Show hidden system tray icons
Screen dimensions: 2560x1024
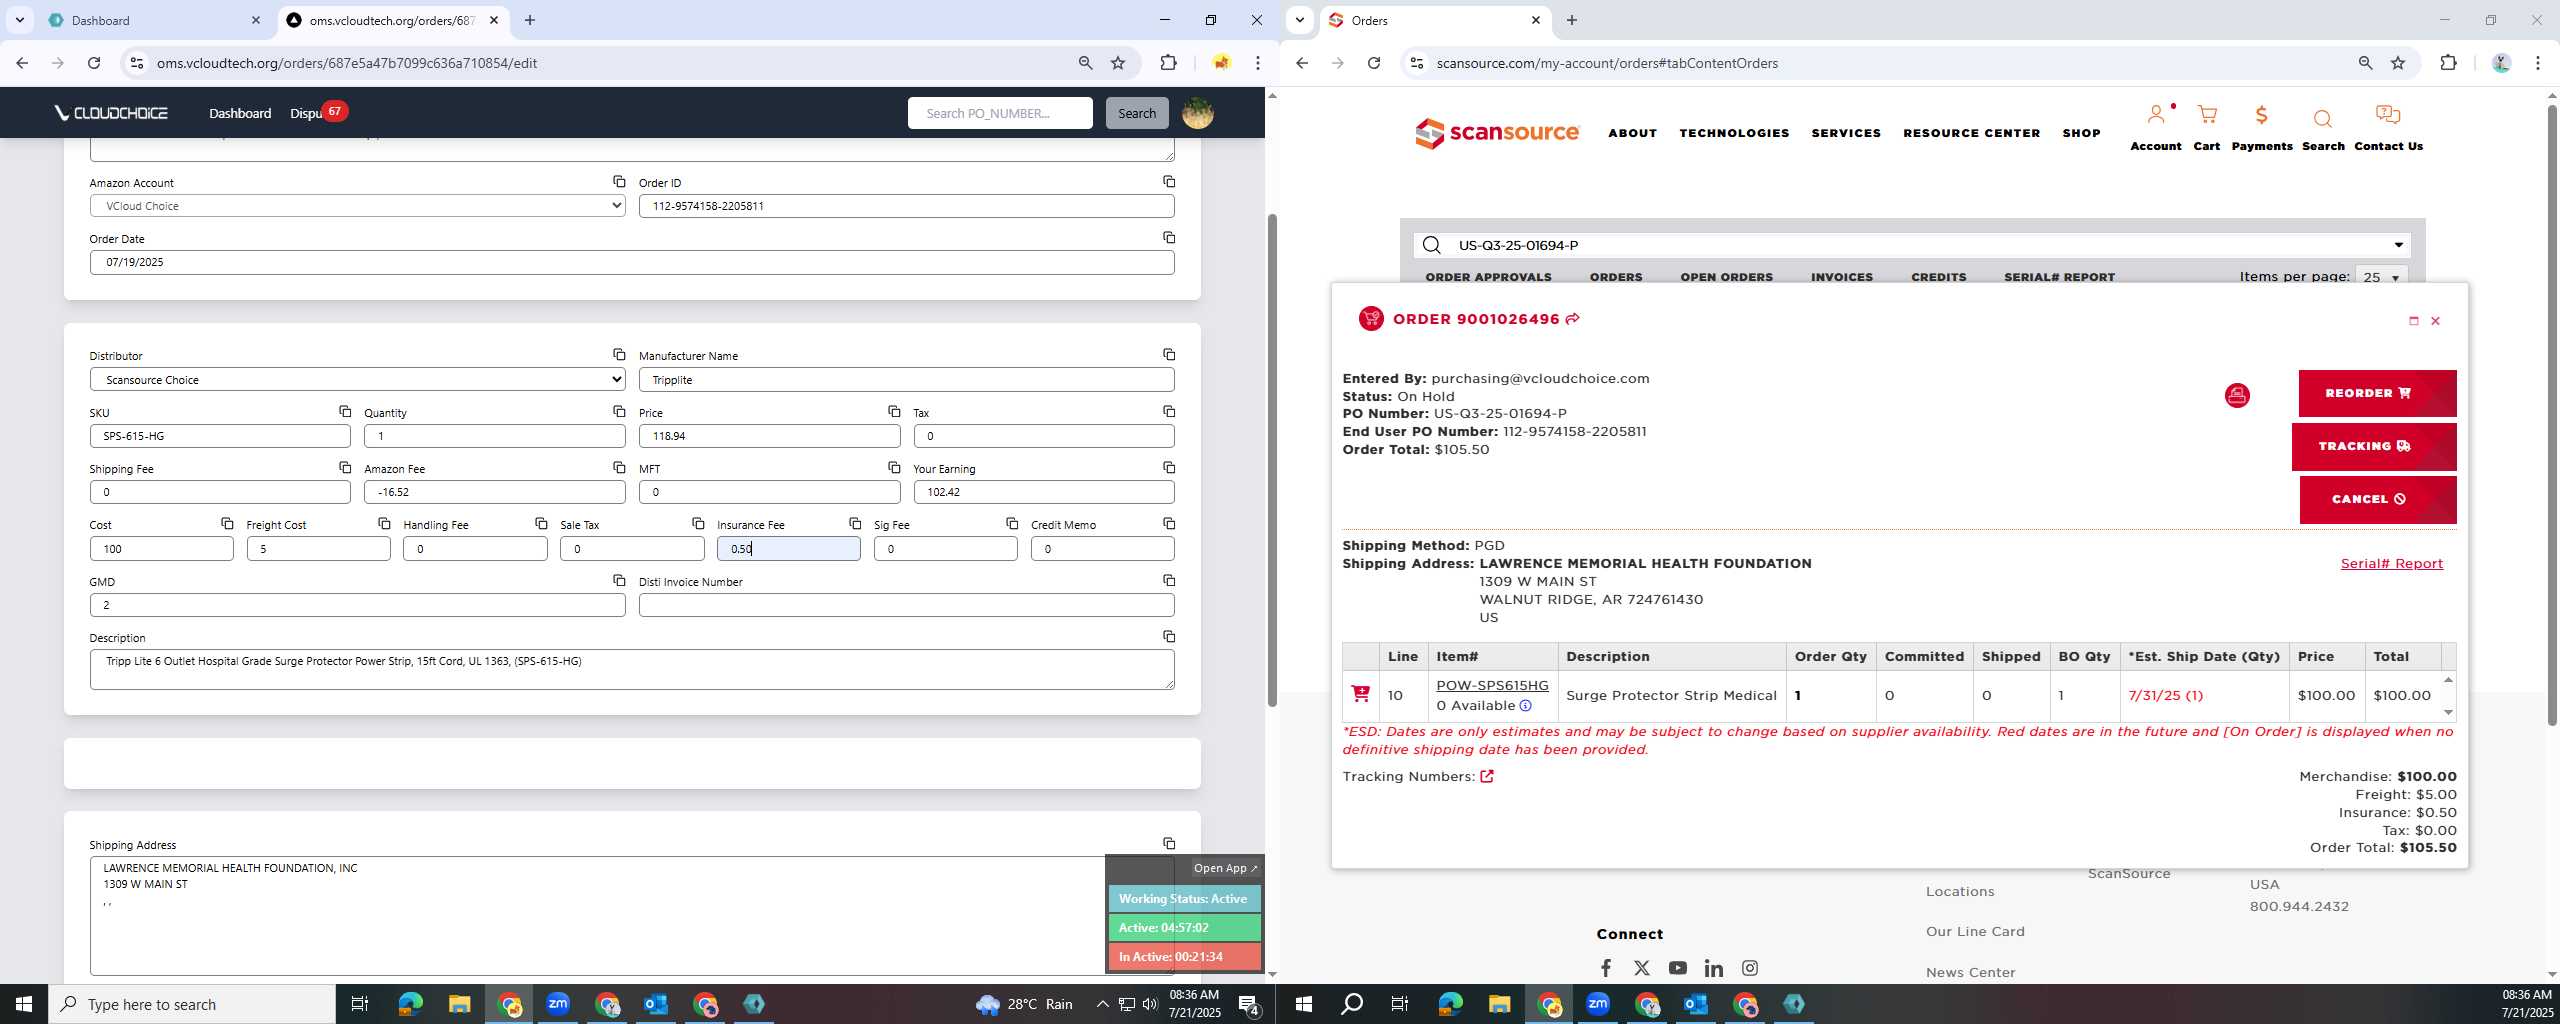coord(1102,1004)
